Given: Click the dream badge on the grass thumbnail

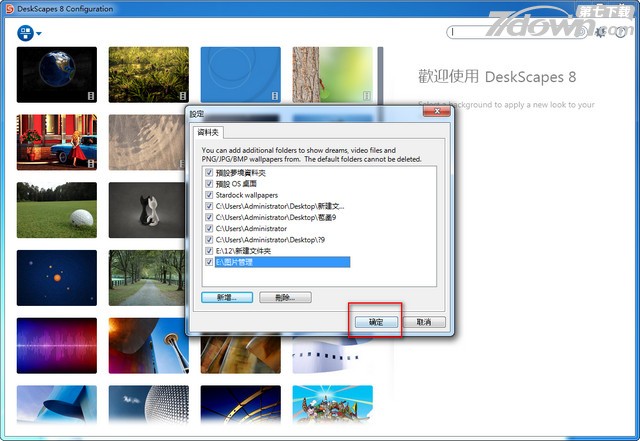Looking at the screenshot, I should pos(183,96).
